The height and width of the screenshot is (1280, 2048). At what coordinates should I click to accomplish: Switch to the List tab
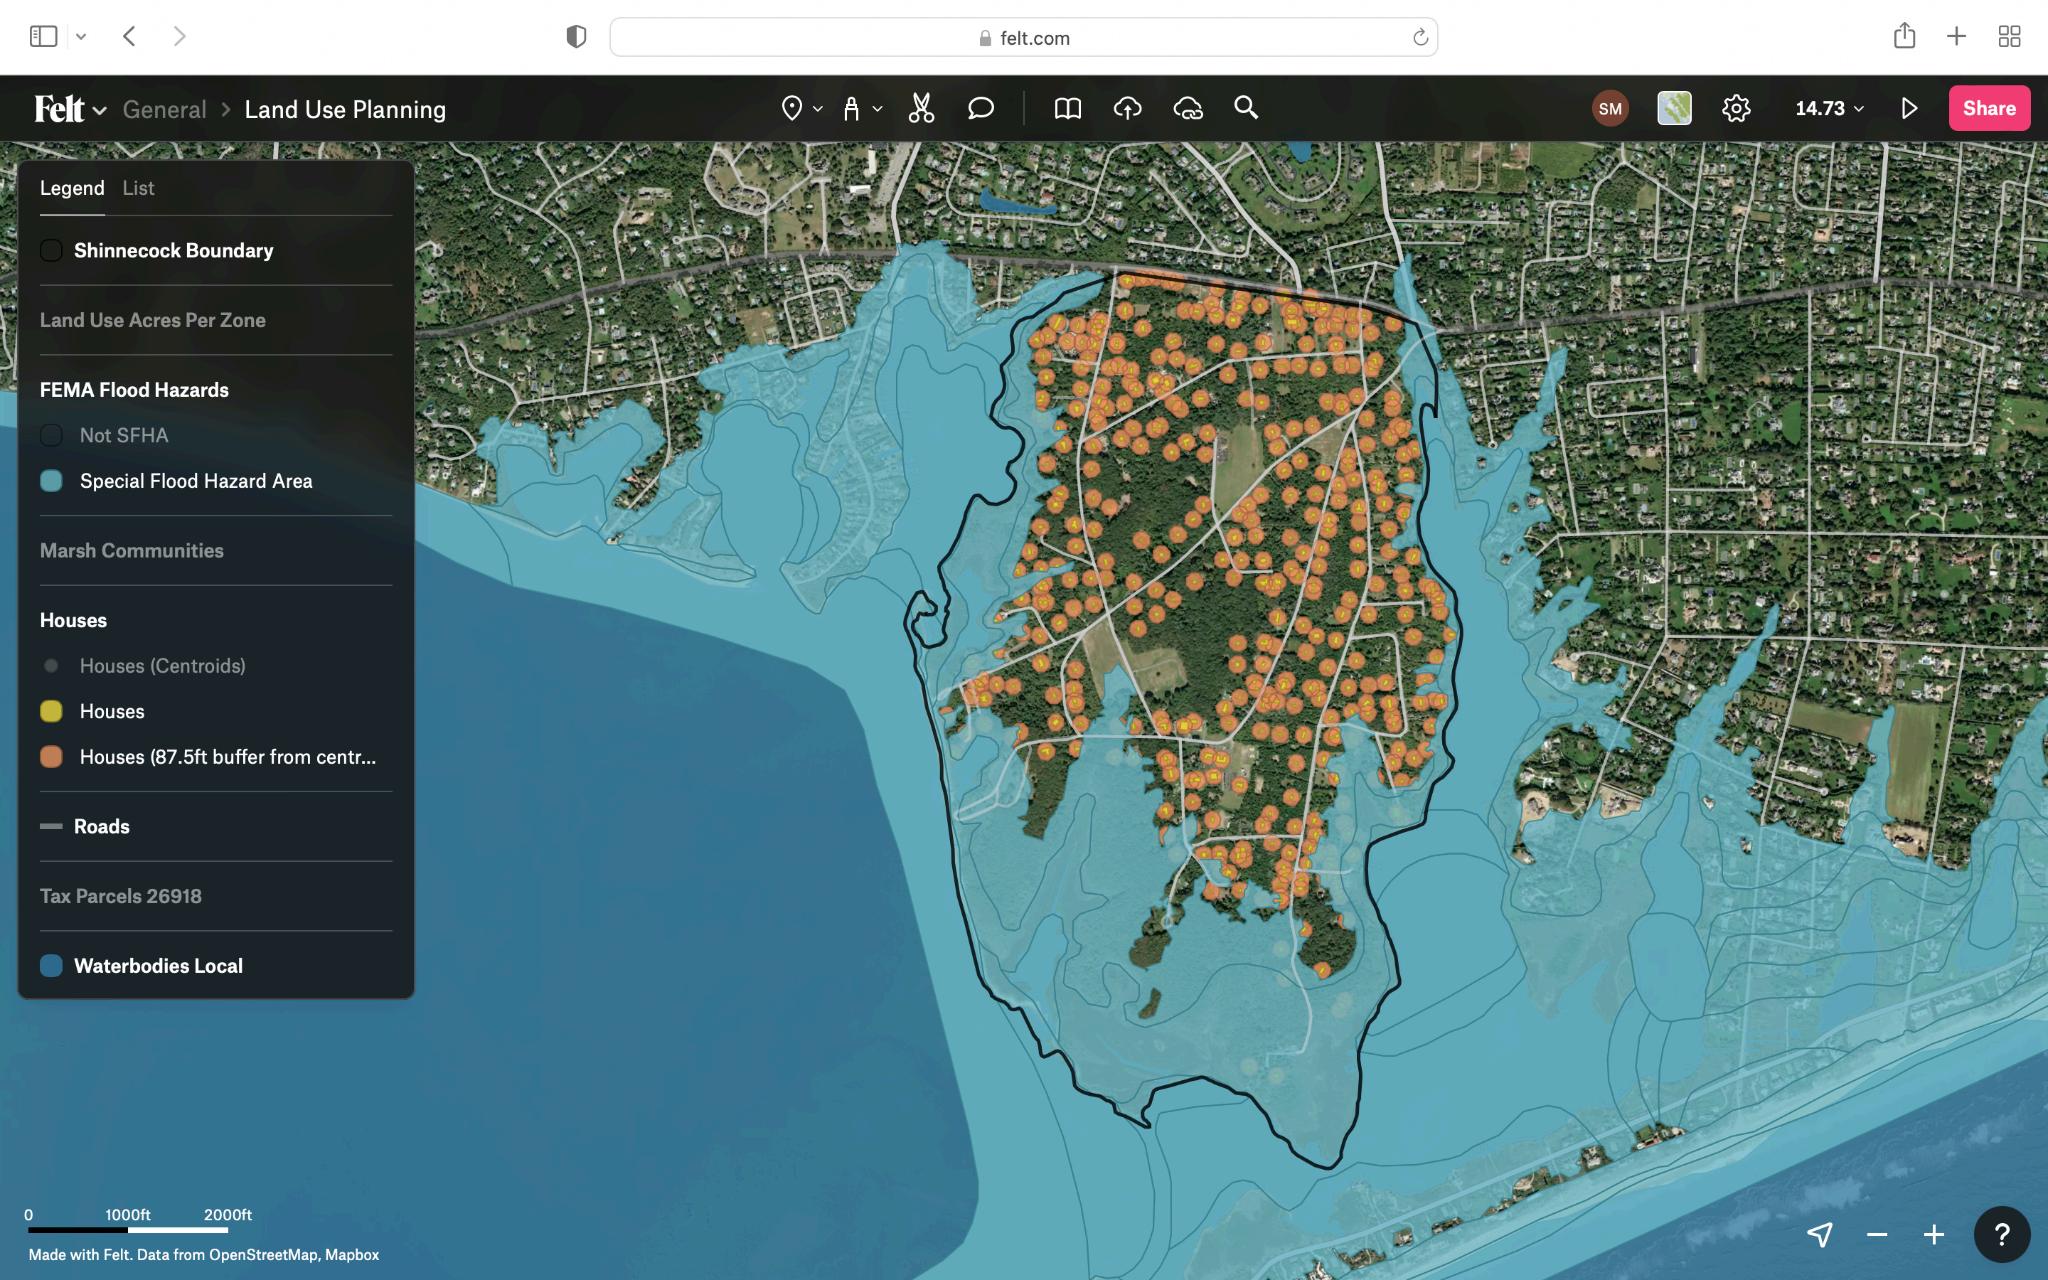138,188
